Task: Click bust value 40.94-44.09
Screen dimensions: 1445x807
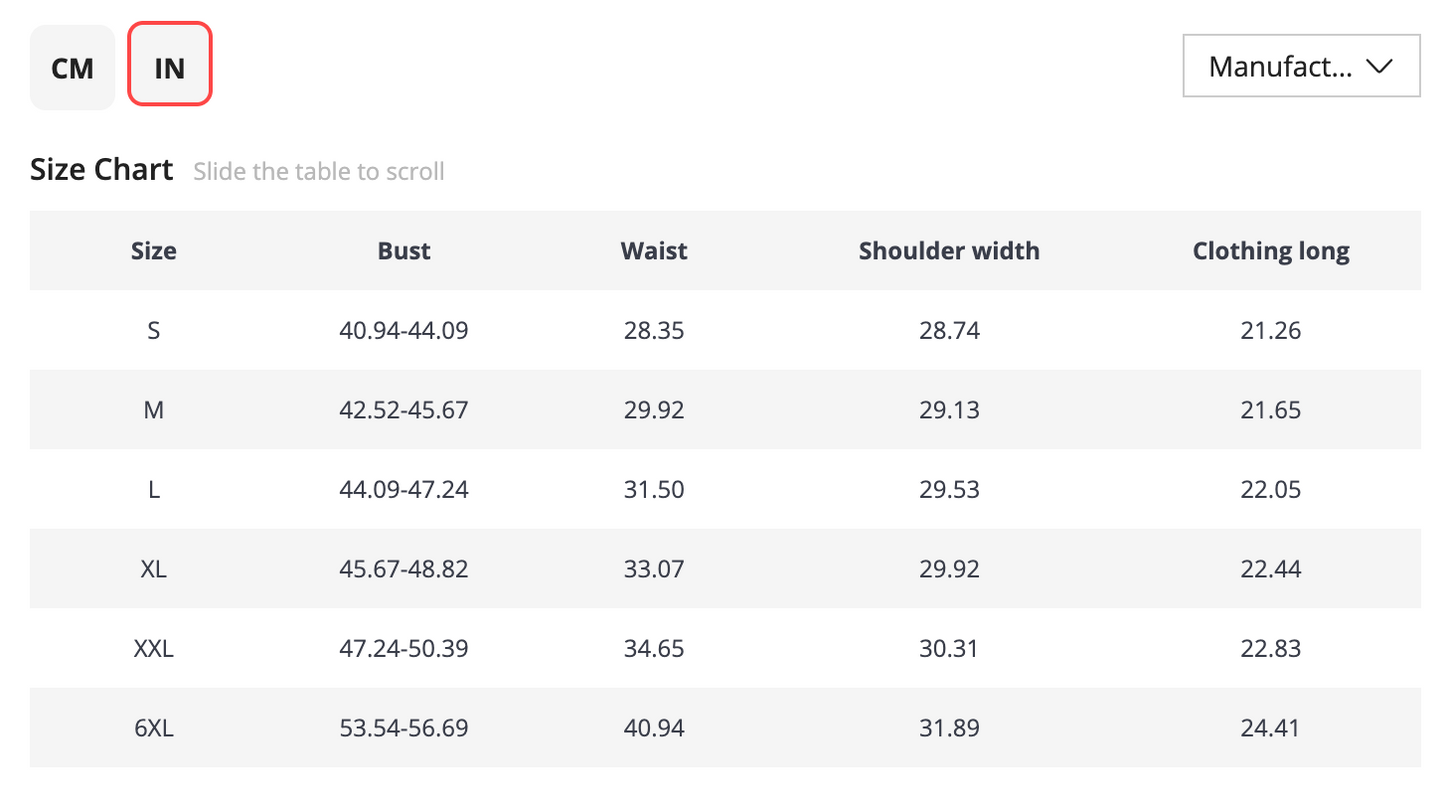Action: (404, 330)
